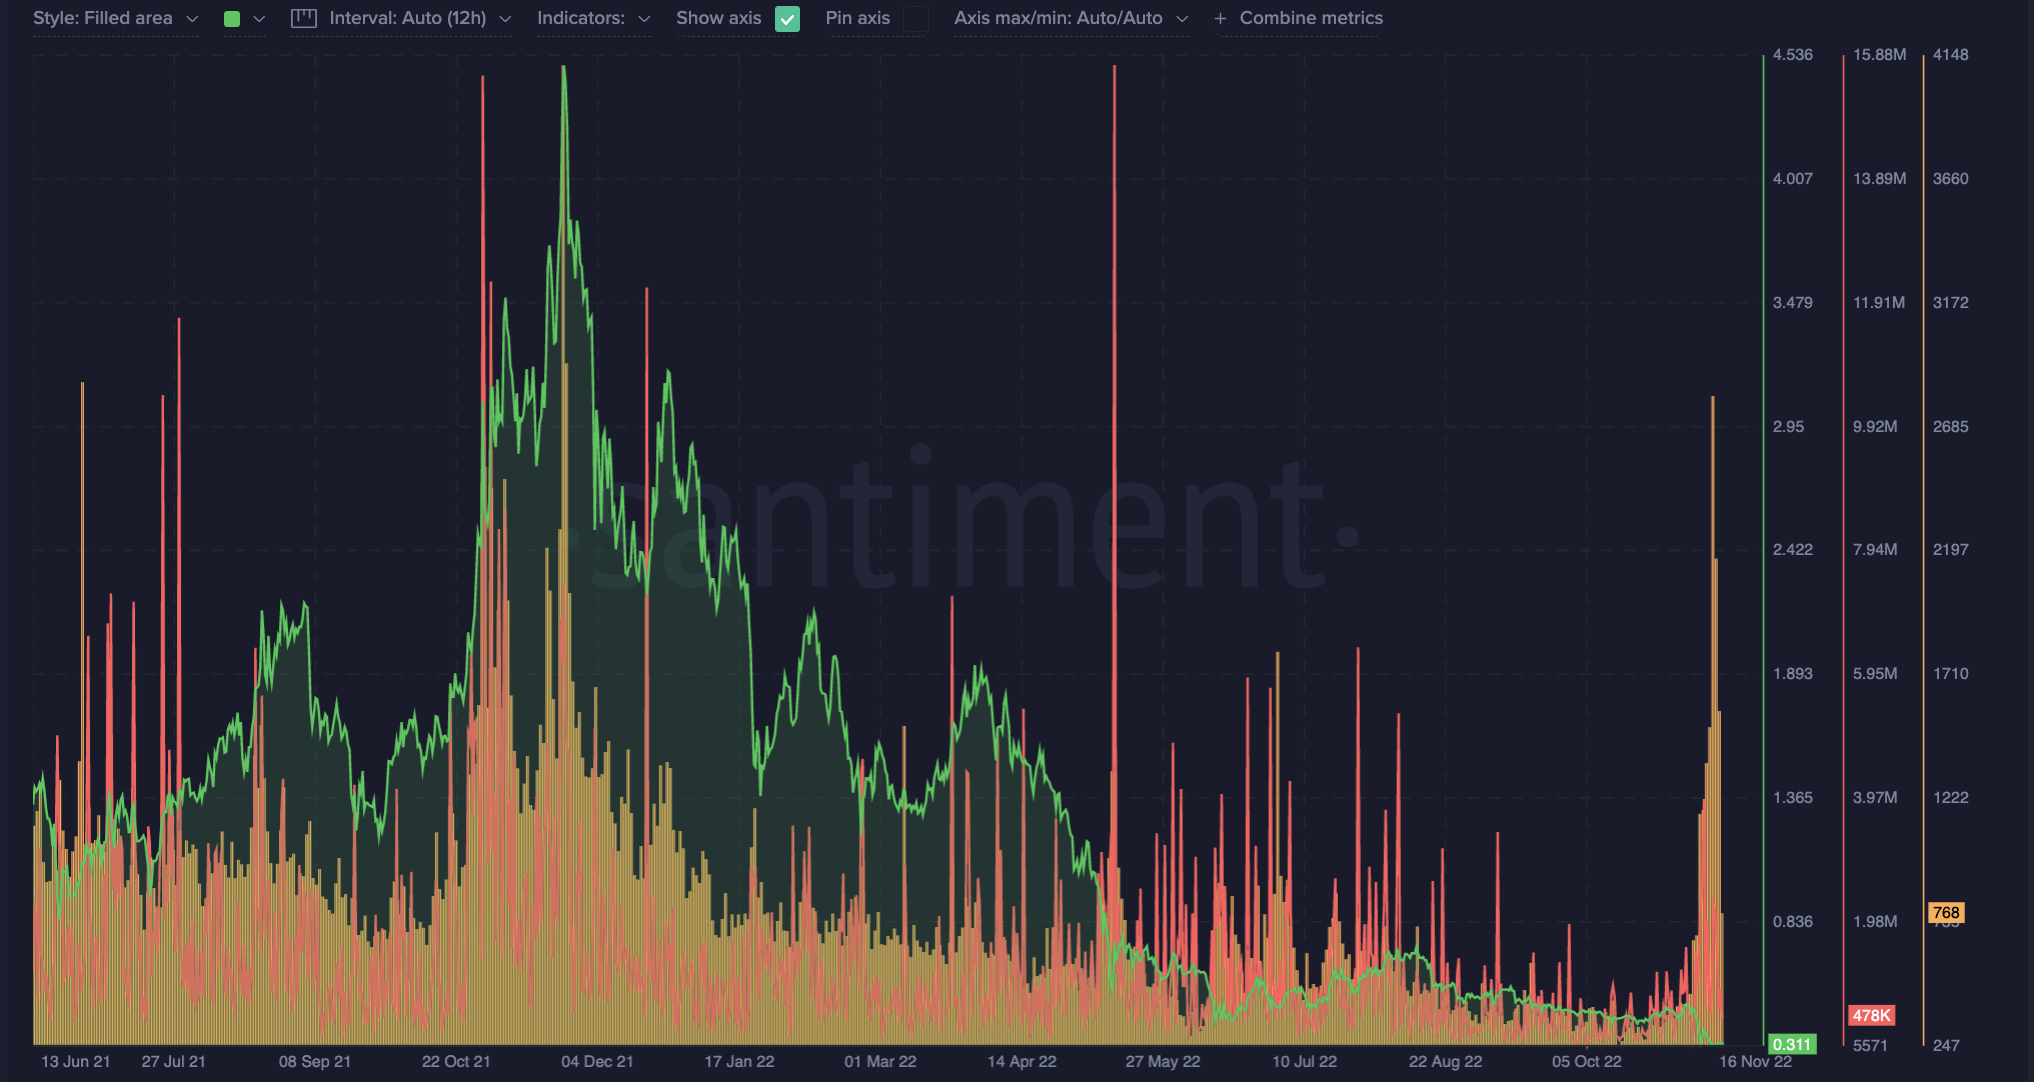Image resolution: width=2034 pixels, height=1082 pixels.
Task: Enable the Pin axis checkbox
Action: pos(915,19)
